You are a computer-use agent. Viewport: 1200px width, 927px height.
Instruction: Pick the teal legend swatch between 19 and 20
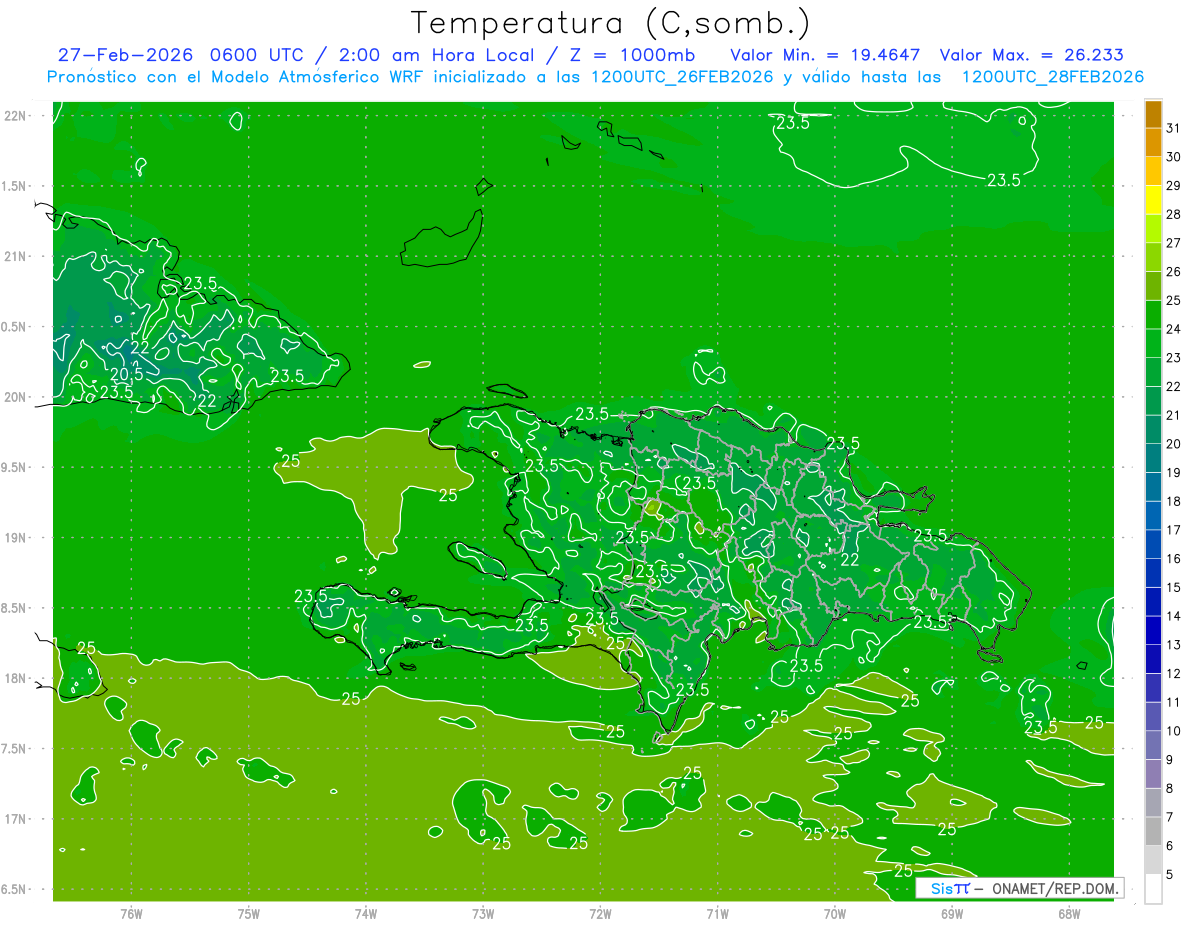1153,459
